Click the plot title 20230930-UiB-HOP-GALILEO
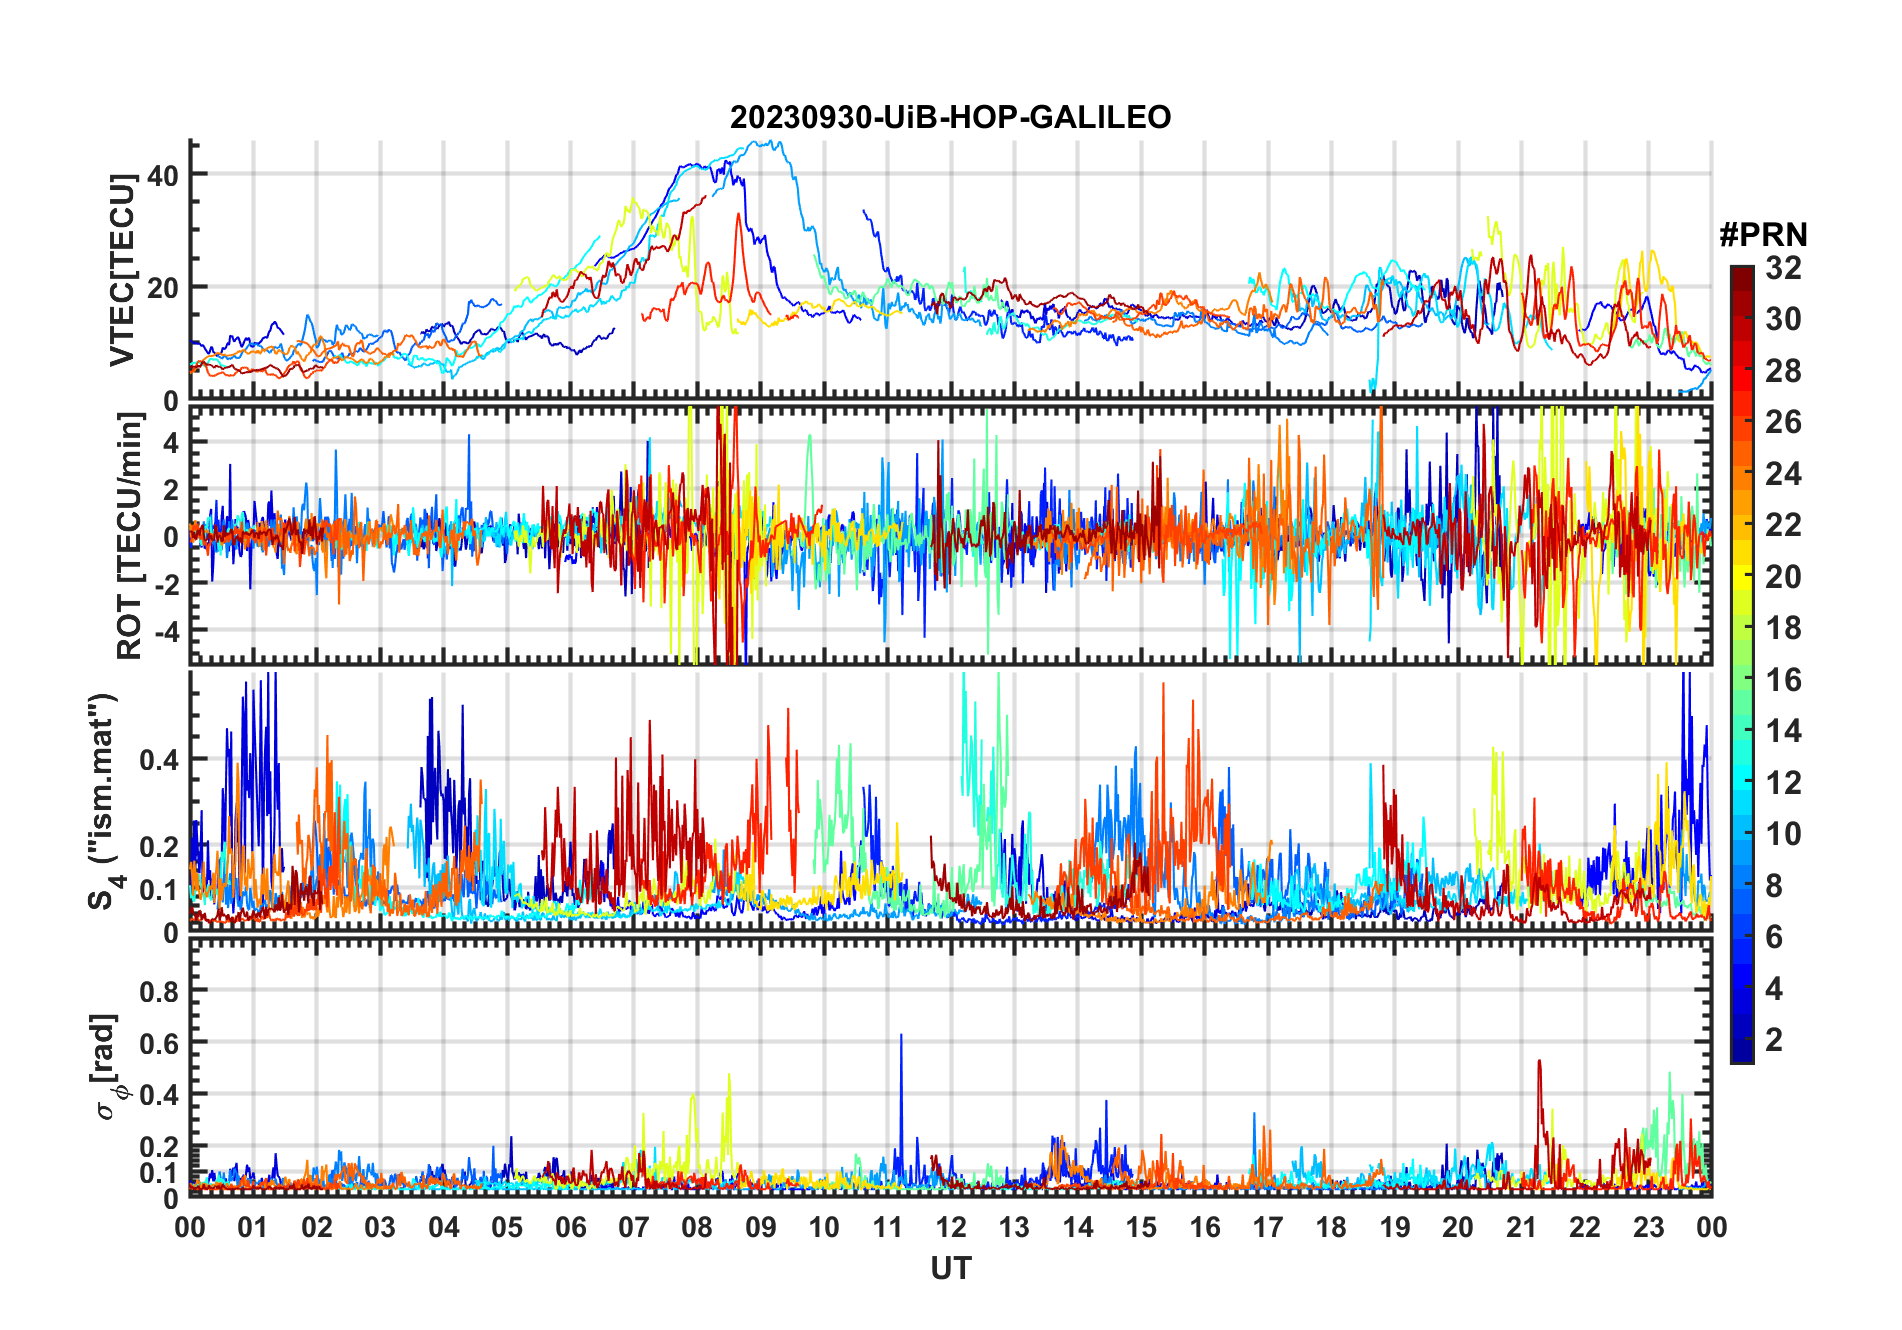The image size is (1902, 1330). (950, 117)
